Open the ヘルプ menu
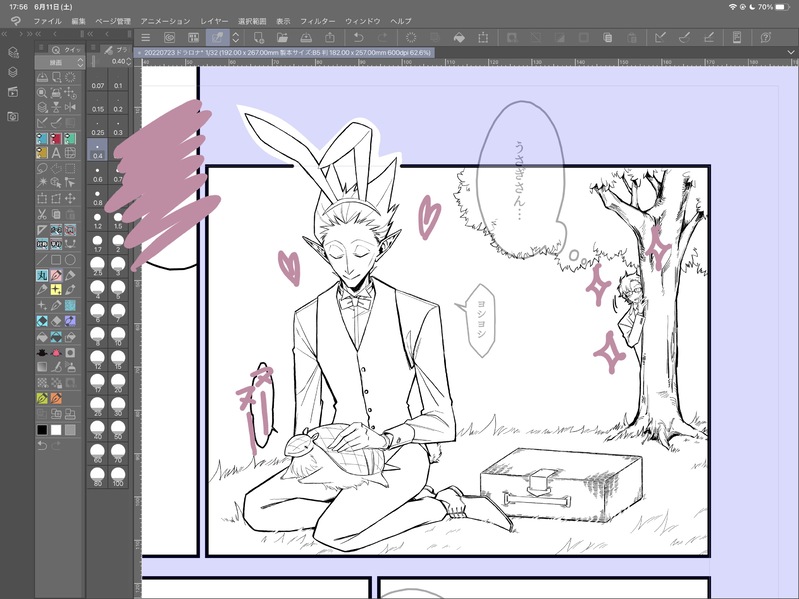 (x=401, y=21)
